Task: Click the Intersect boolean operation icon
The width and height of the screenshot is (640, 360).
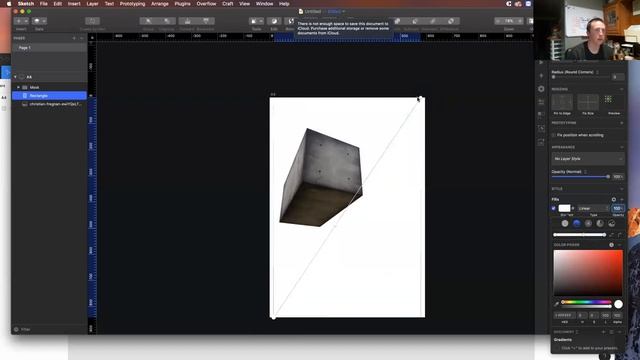Action: click(433, 21)
